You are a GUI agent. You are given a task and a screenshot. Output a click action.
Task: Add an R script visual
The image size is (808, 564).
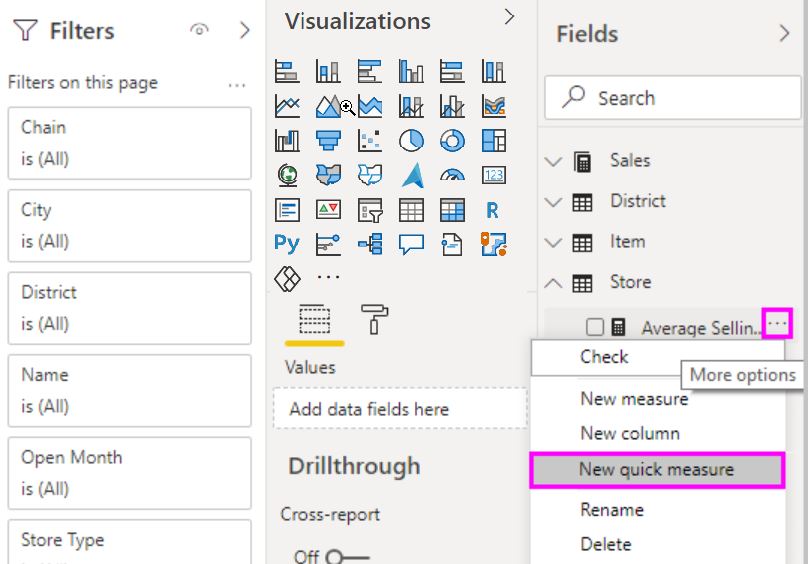[493, 209]
